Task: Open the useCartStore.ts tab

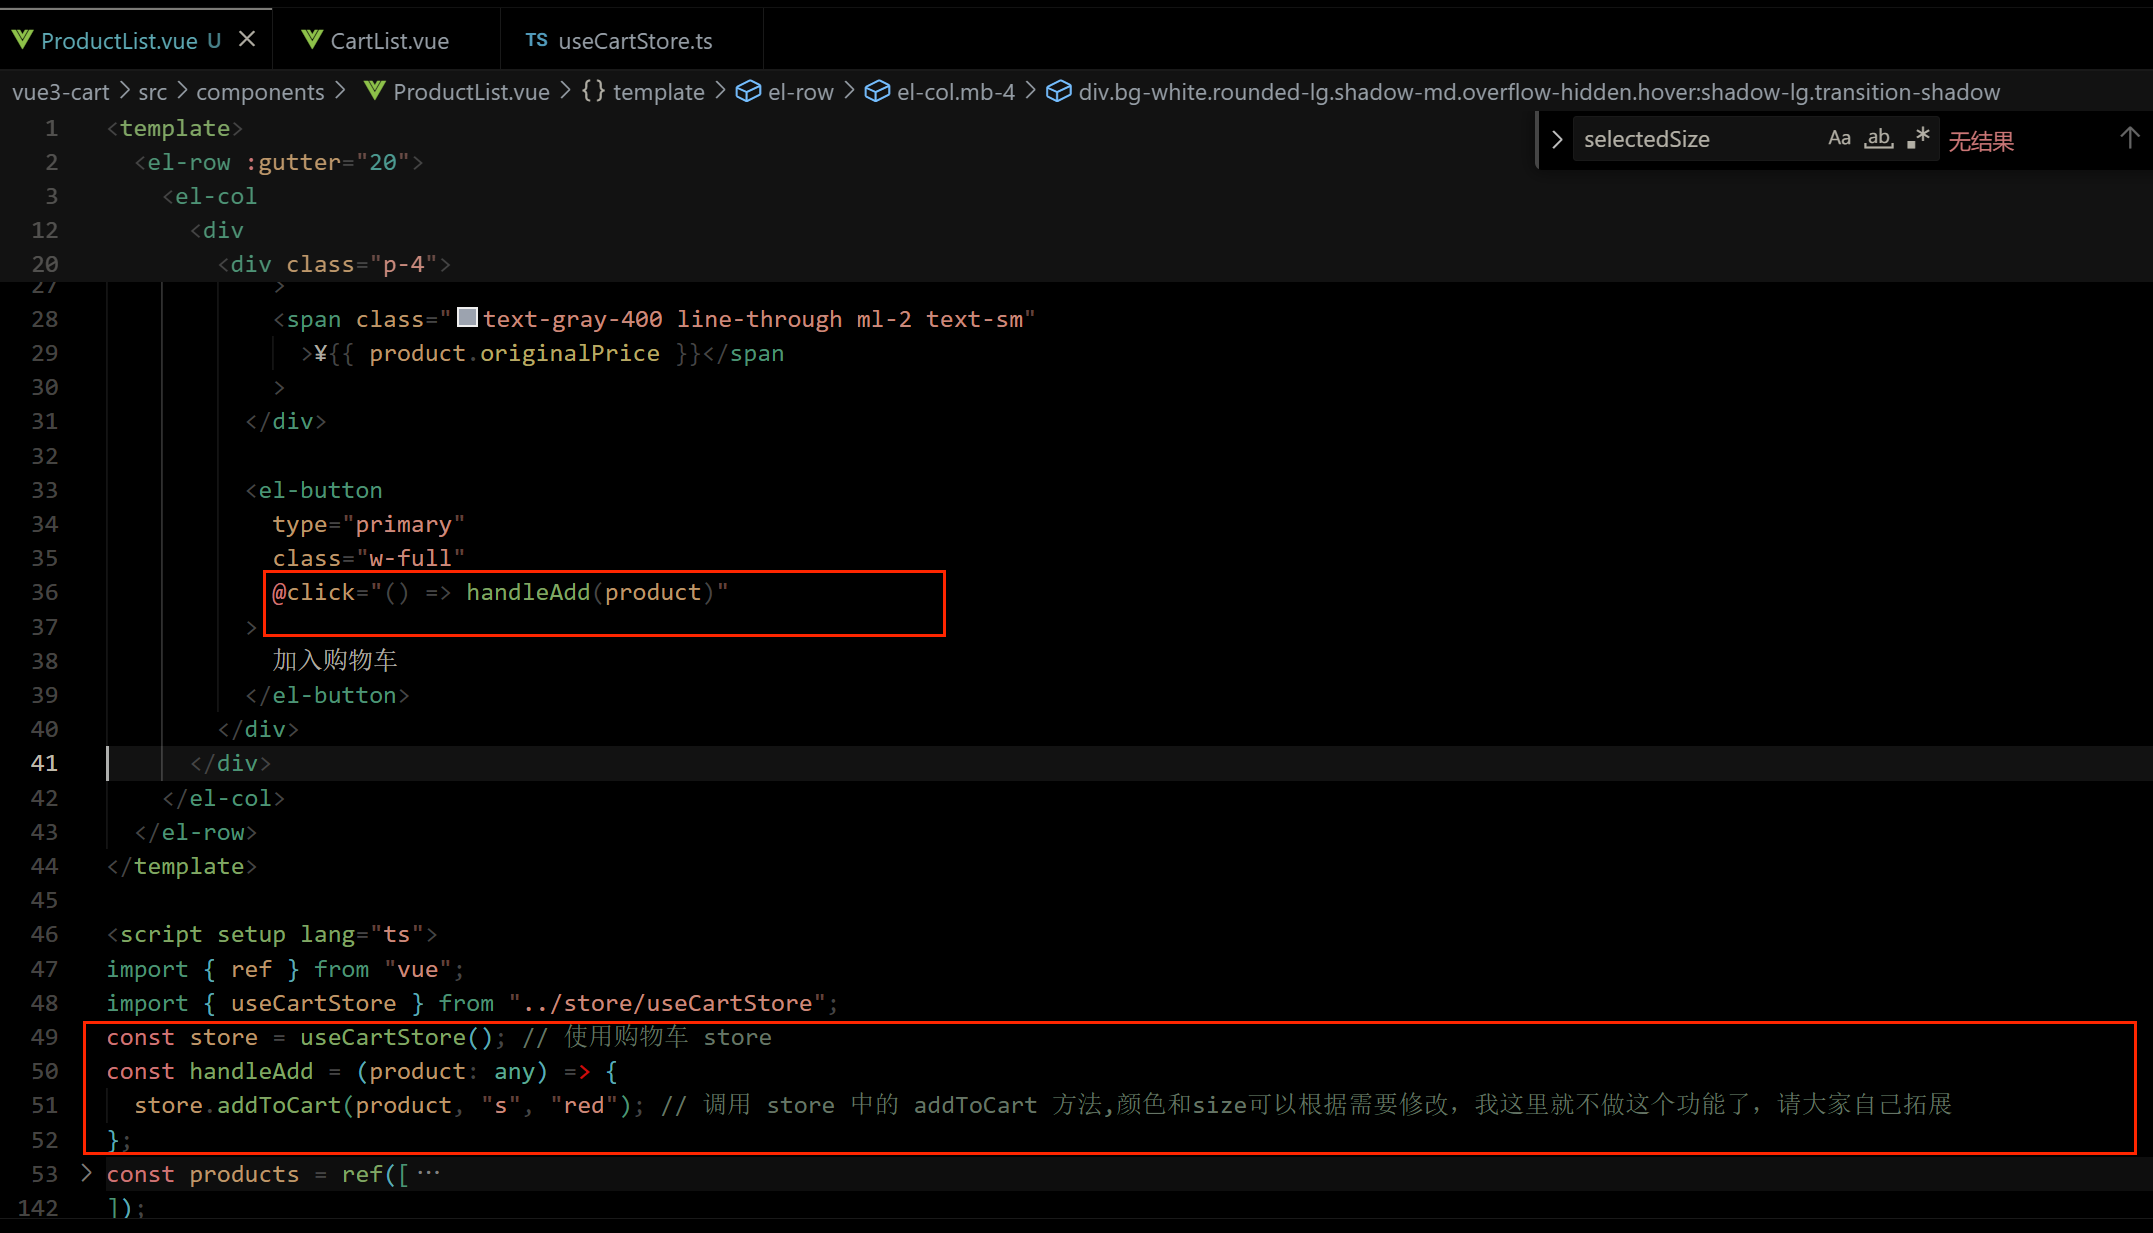Action: (x=634, y=41)
